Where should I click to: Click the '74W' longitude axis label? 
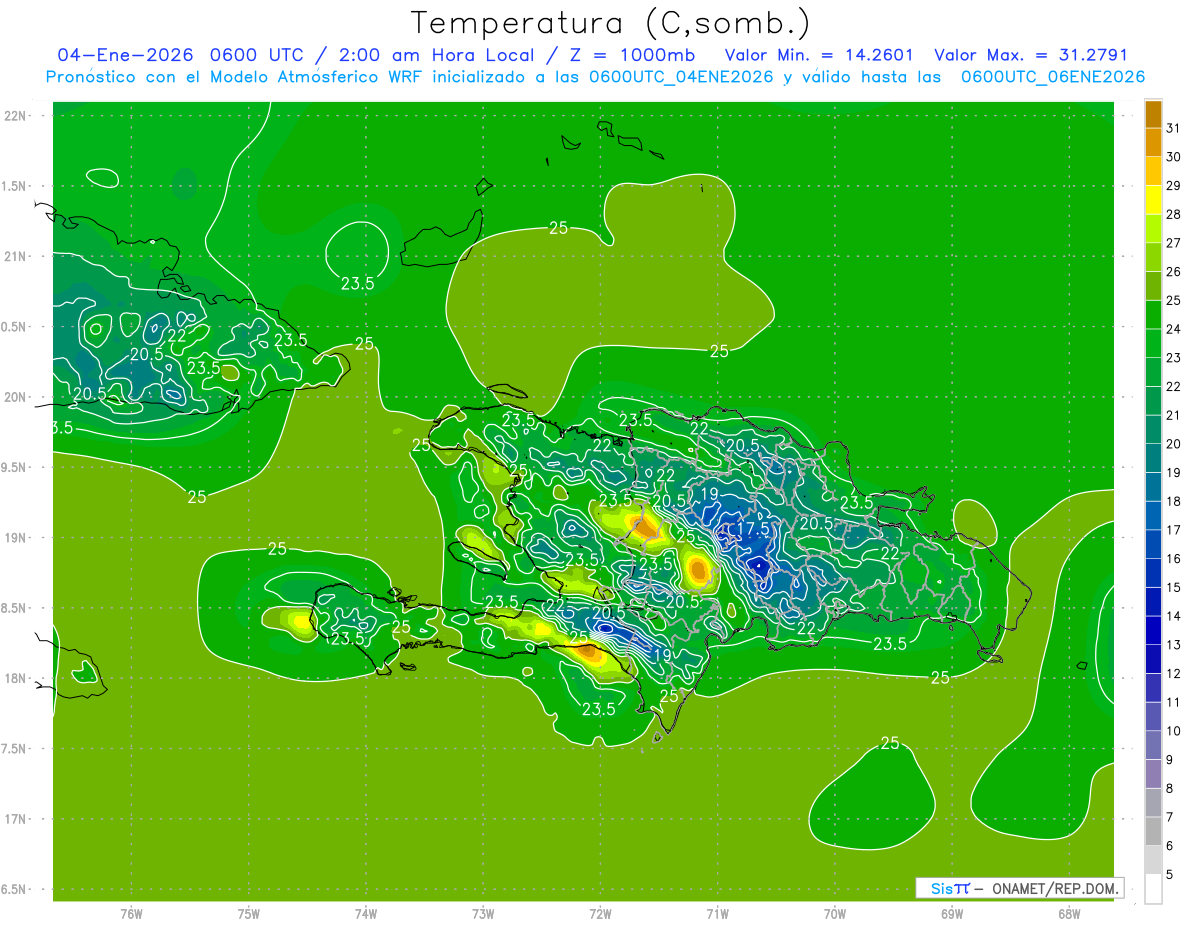(x=366, y=913)
